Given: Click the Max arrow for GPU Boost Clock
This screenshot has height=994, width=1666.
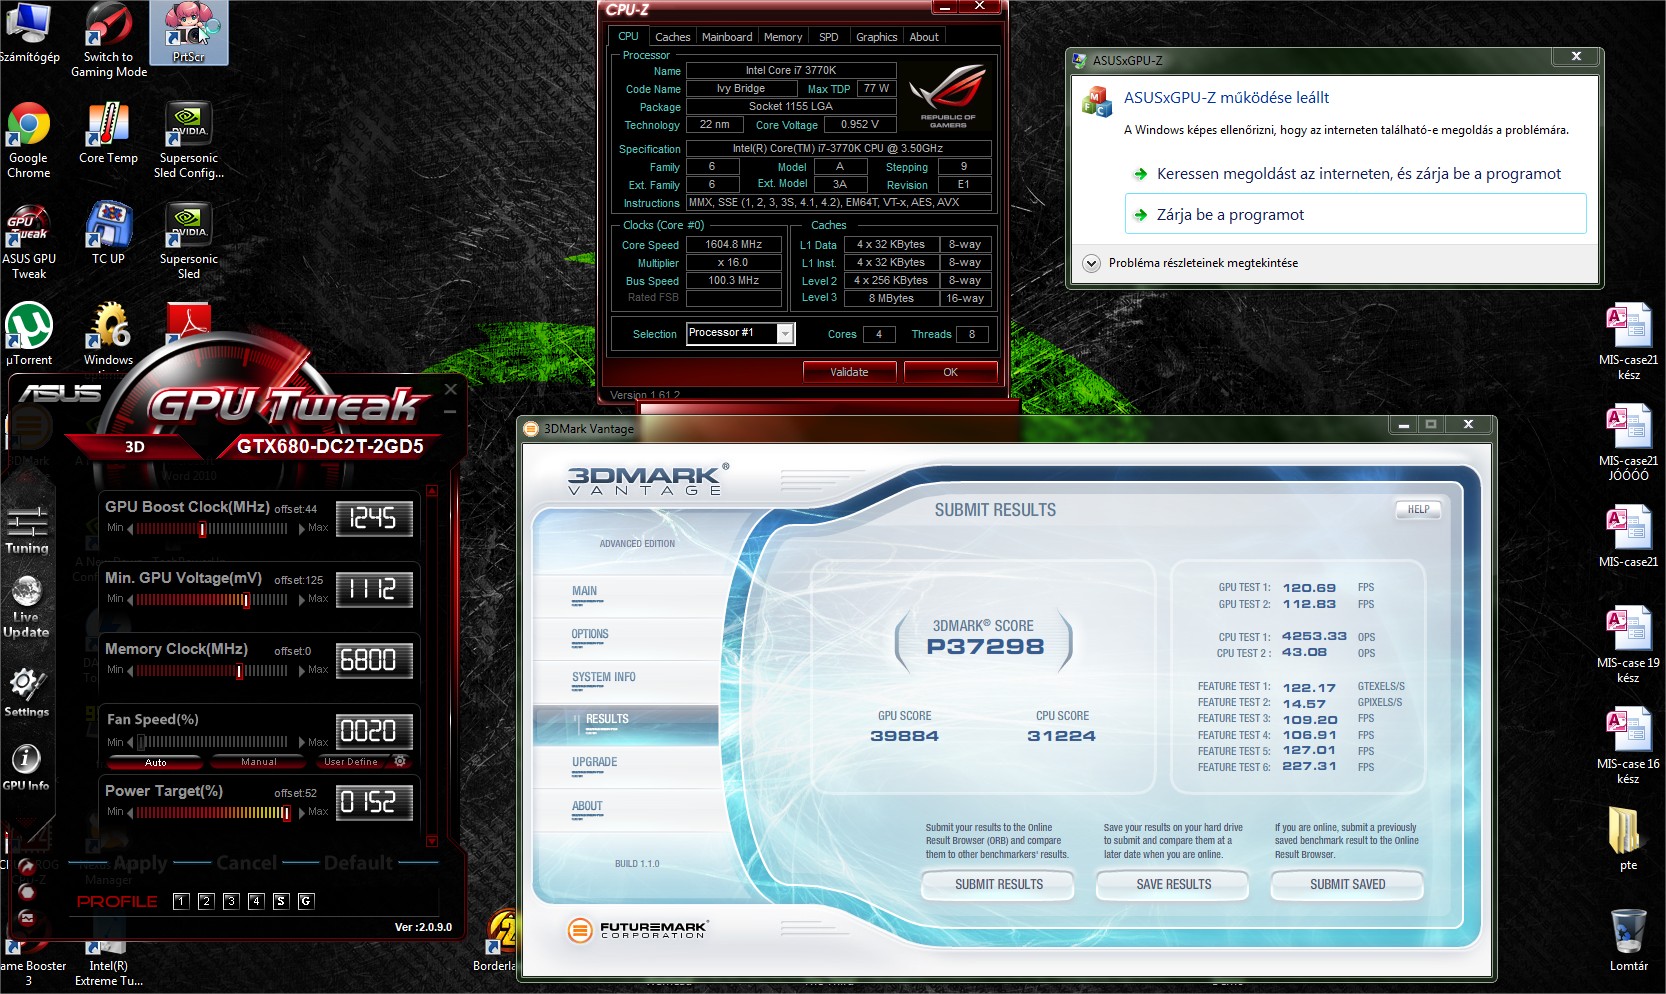Looking at the screenshot, I should tap(302, 528).
